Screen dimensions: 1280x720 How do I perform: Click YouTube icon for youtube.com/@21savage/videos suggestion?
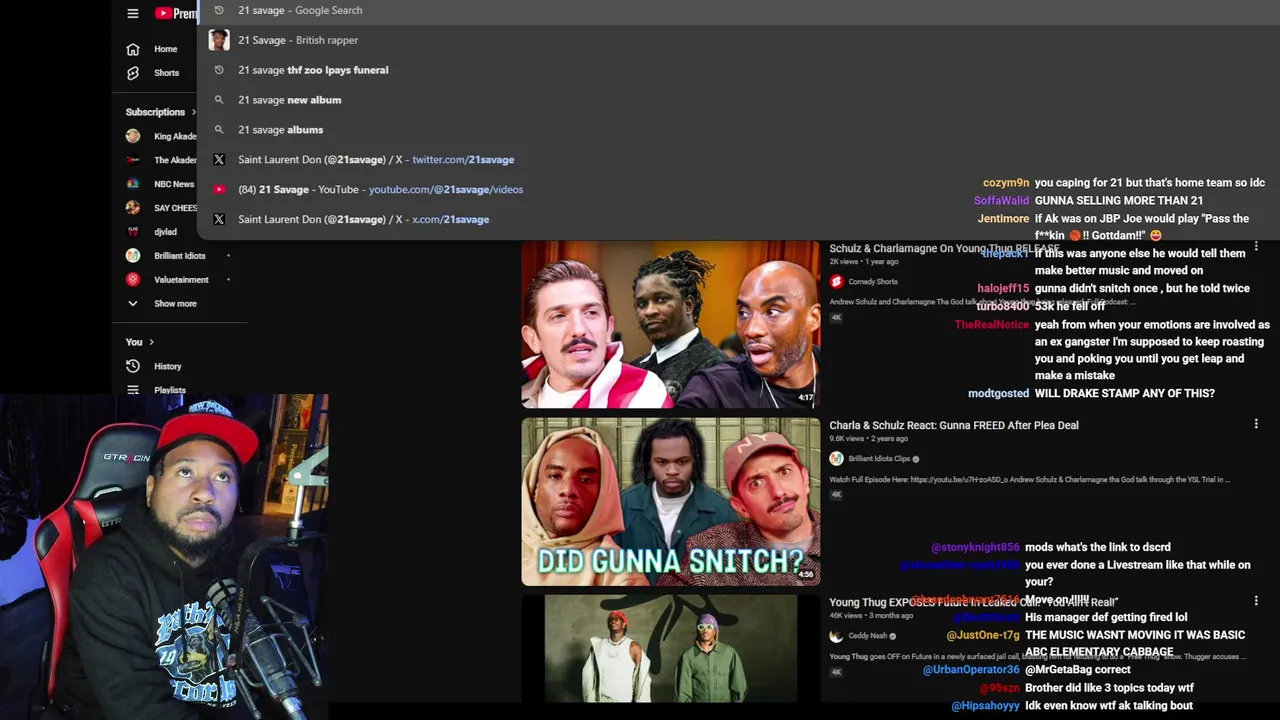[x=219, y=189]
